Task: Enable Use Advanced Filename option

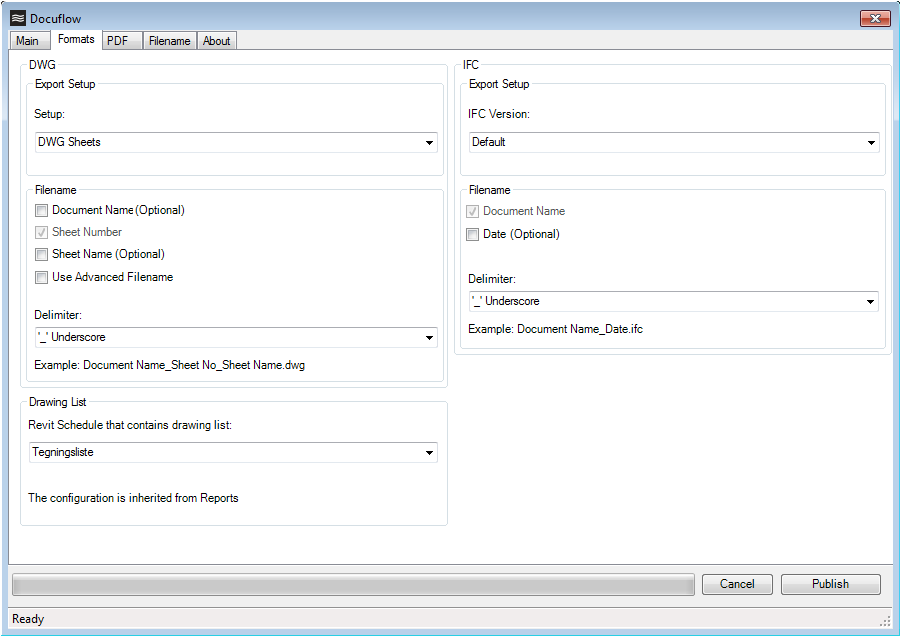Action: pos(41,277)
